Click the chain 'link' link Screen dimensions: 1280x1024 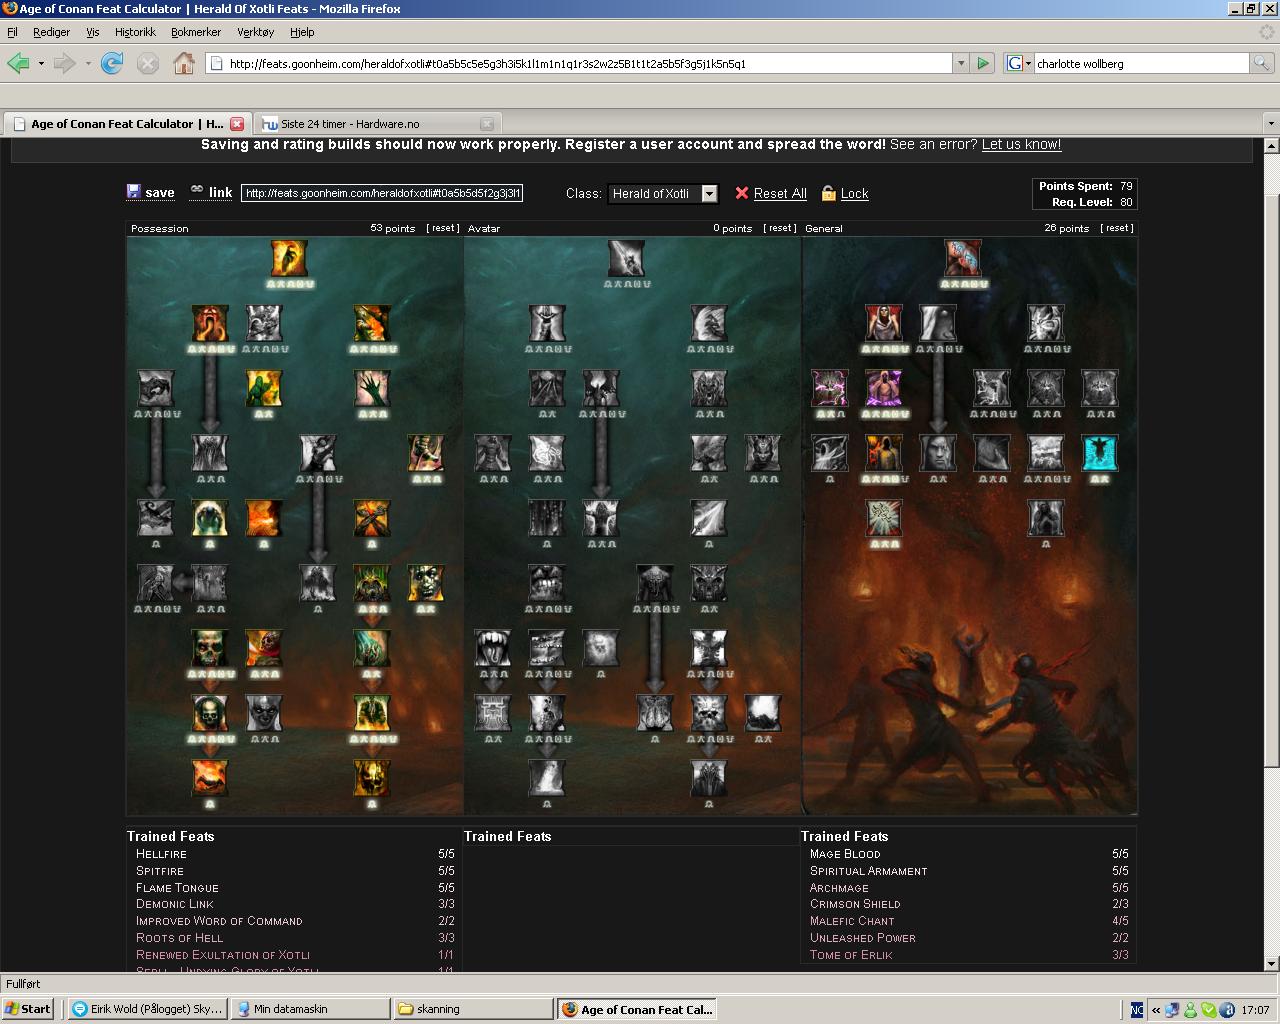tap(211, 193)
